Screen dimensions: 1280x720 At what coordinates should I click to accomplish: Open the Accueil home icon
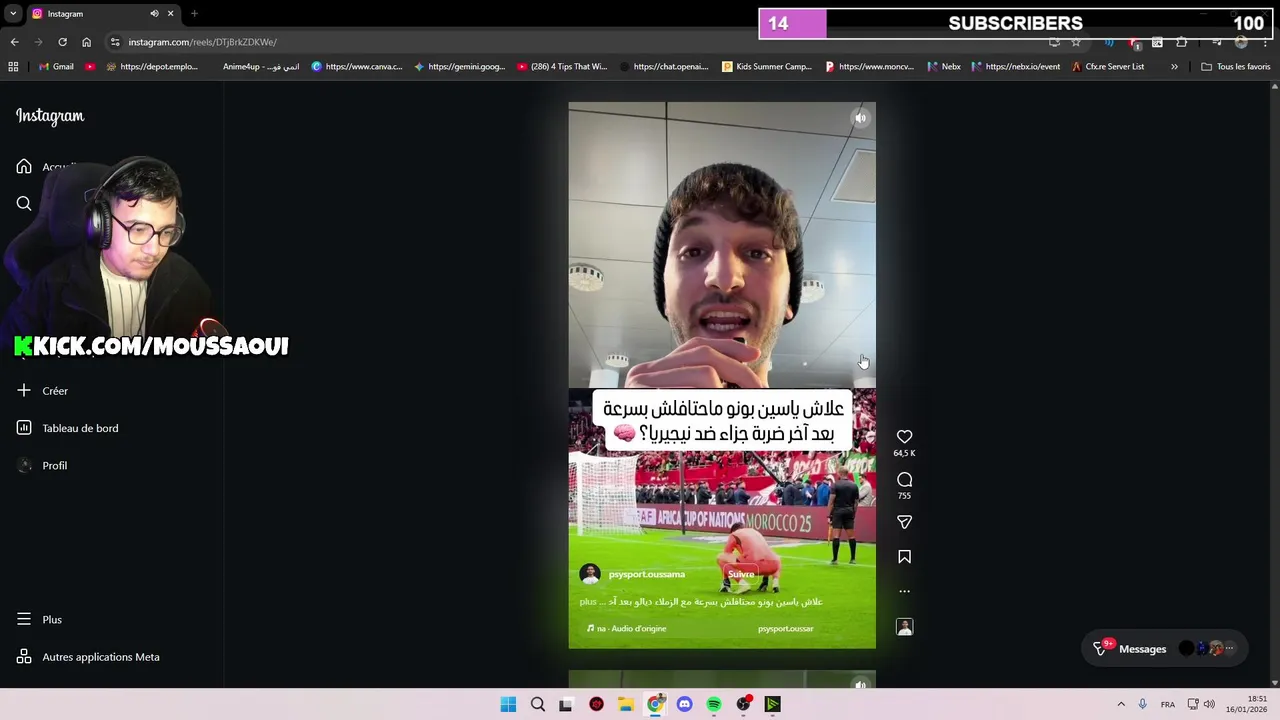[24, 166]
